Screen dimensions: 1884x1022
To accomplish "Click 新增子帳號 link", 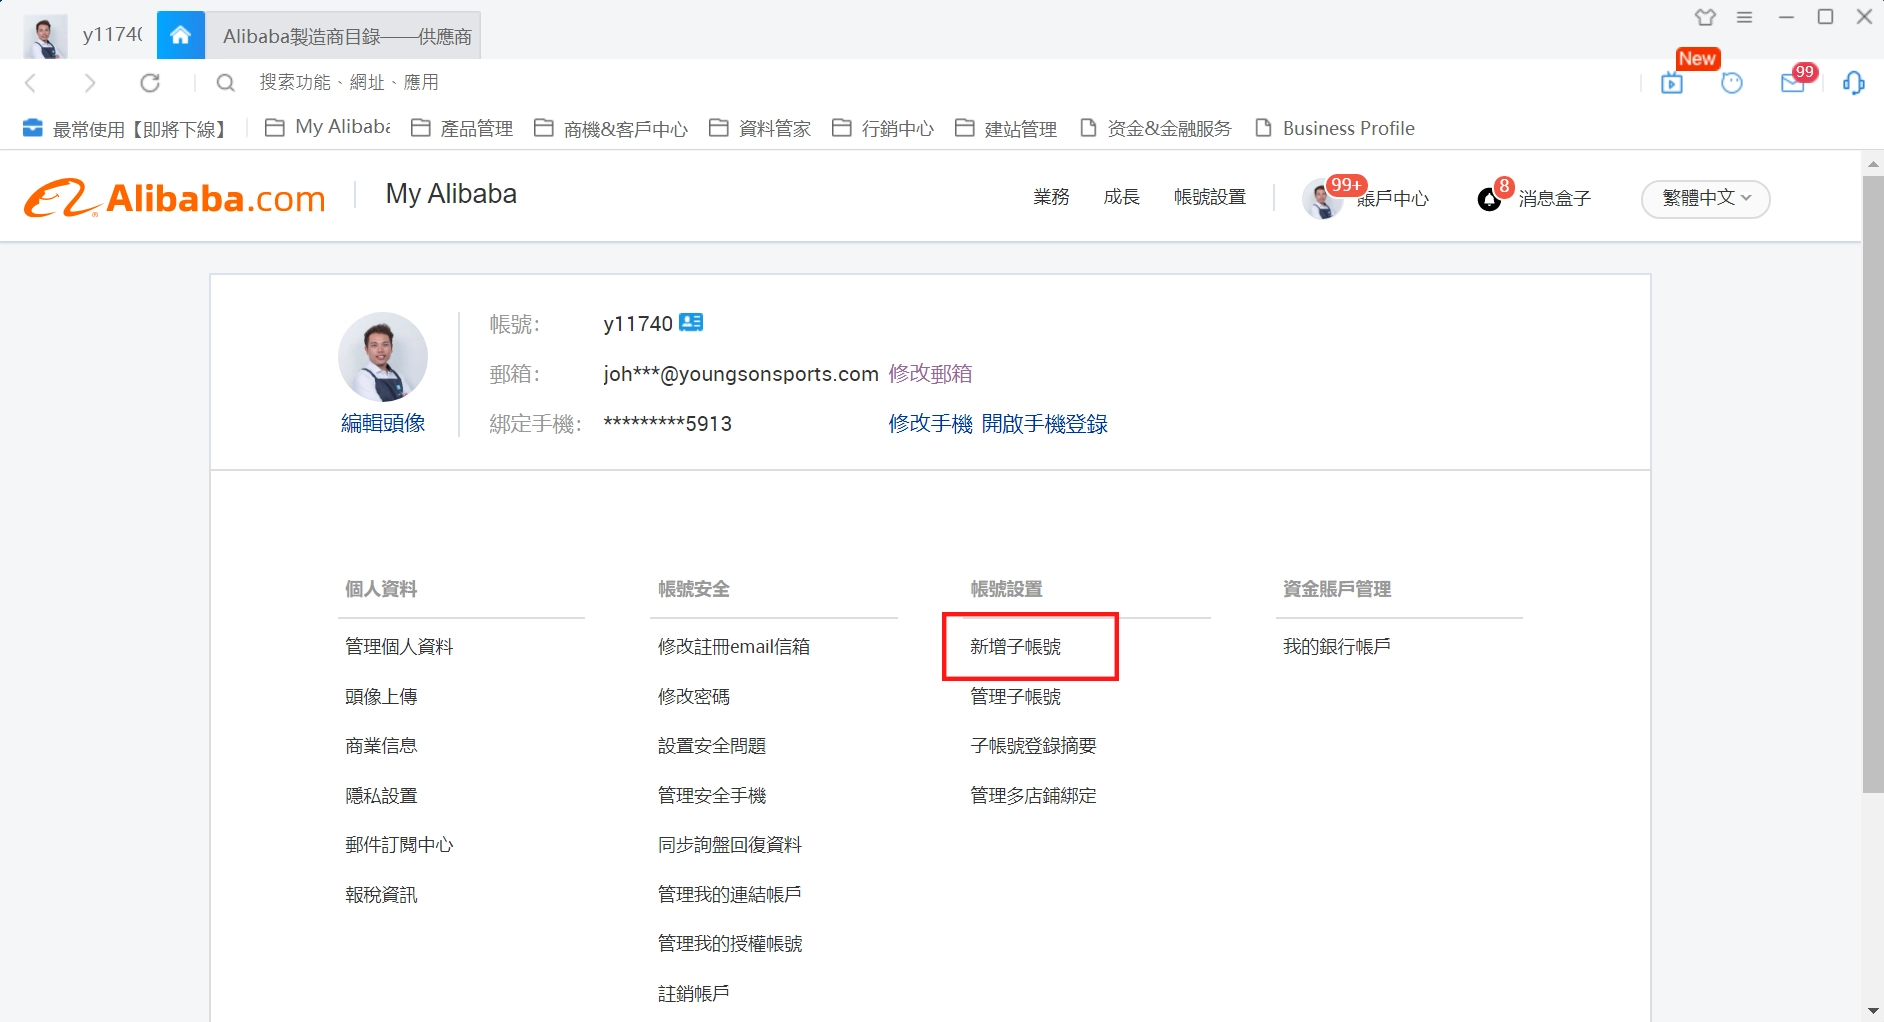I will click(1016, 646).
